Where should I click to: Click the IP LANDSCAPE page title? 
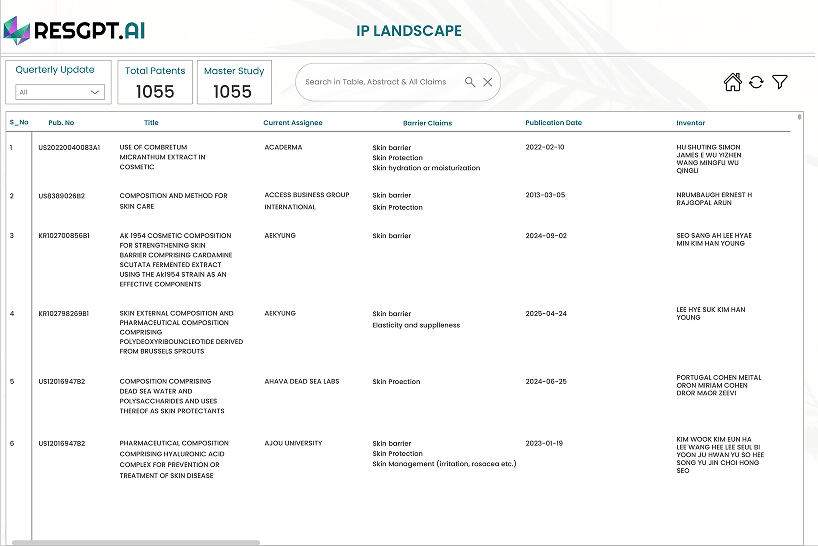409,31
